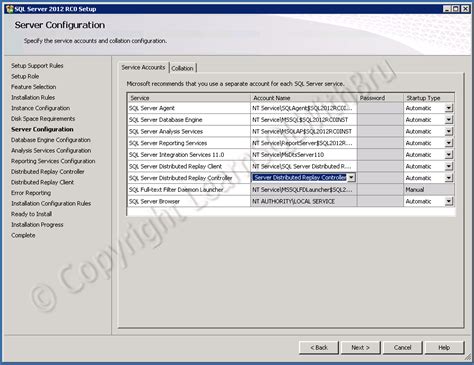
Task: Click the Account Name column header
Action: (x=304, y=98)
